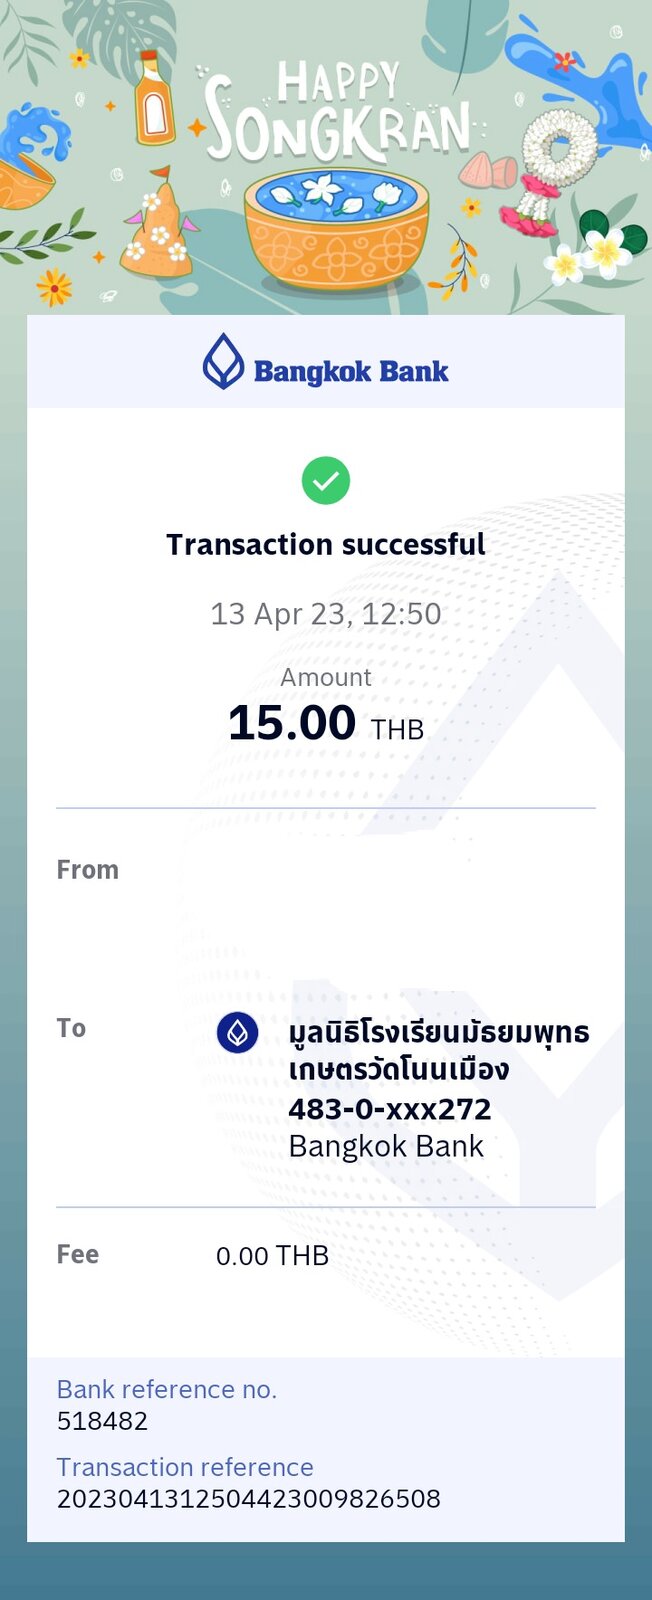Tap the Bangkok Bank logo emblem in header
Image resolution: width=652 pixels, height=1600 pixels.
click(223, 362)
